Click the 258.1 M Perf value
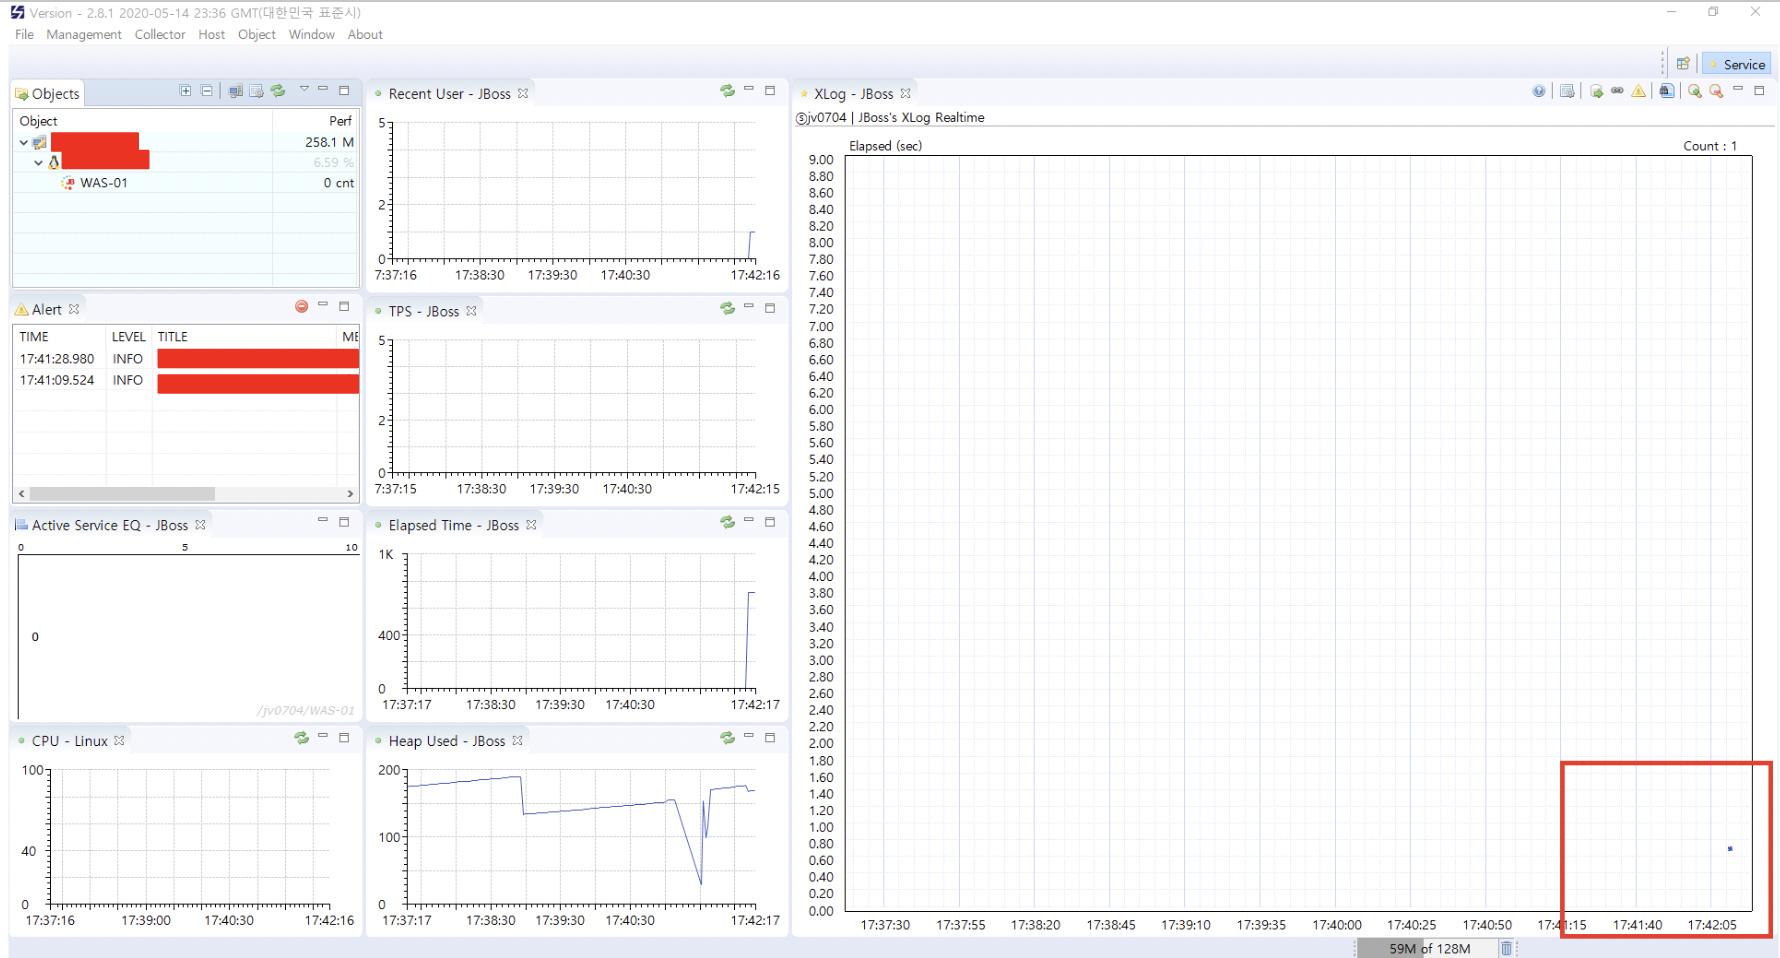 point(329,142)
